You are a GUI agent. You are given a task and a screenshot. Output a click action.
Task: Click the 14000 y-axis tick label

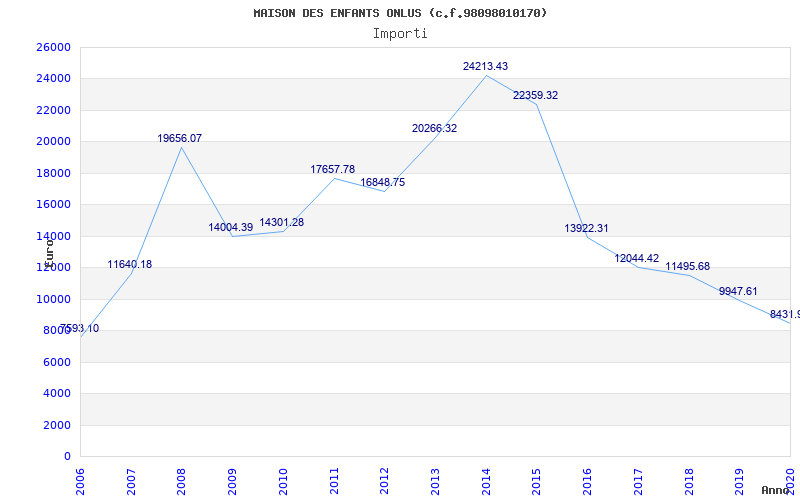point(53,236)
